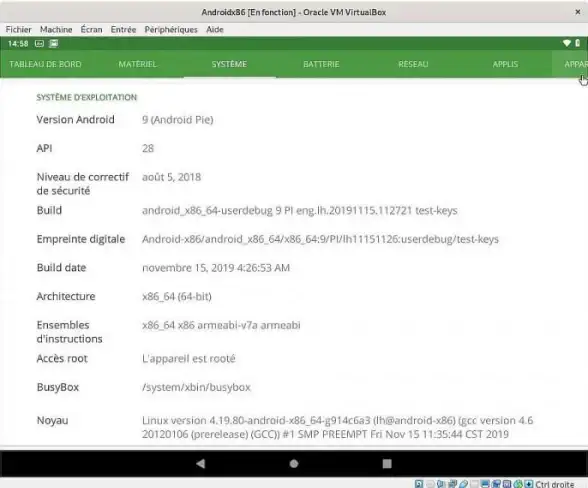Switch to the RÉSEAU tab

[x=413, y=65]
